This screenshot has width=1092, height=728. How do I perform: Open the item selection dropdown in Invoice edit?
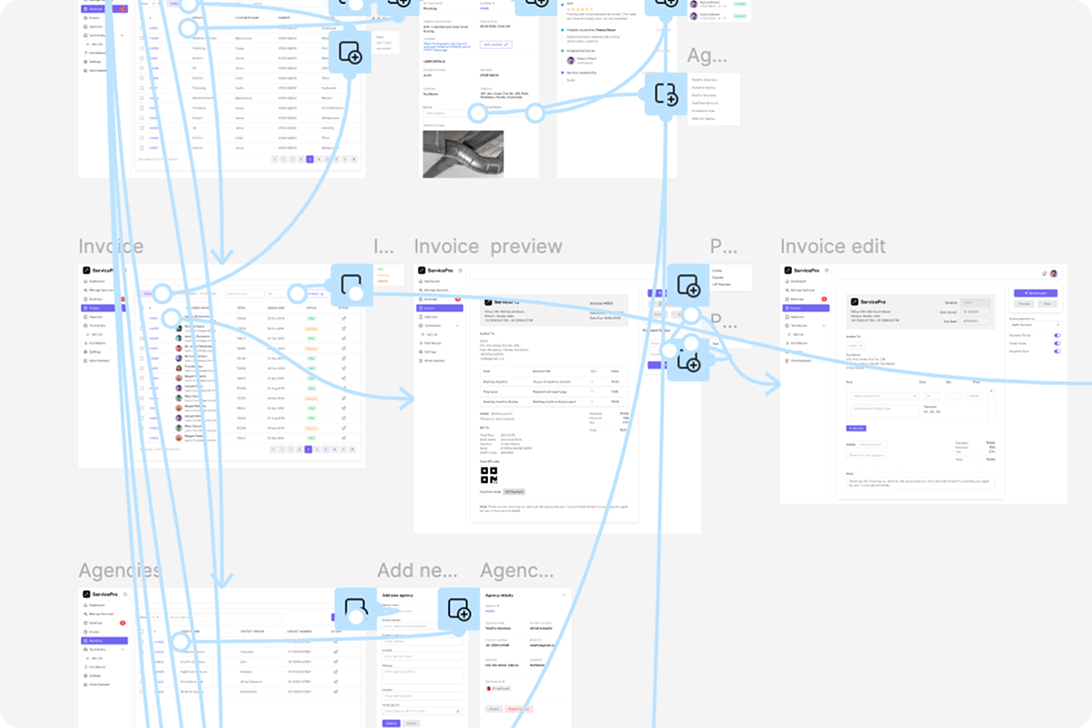tap(883, 396)
